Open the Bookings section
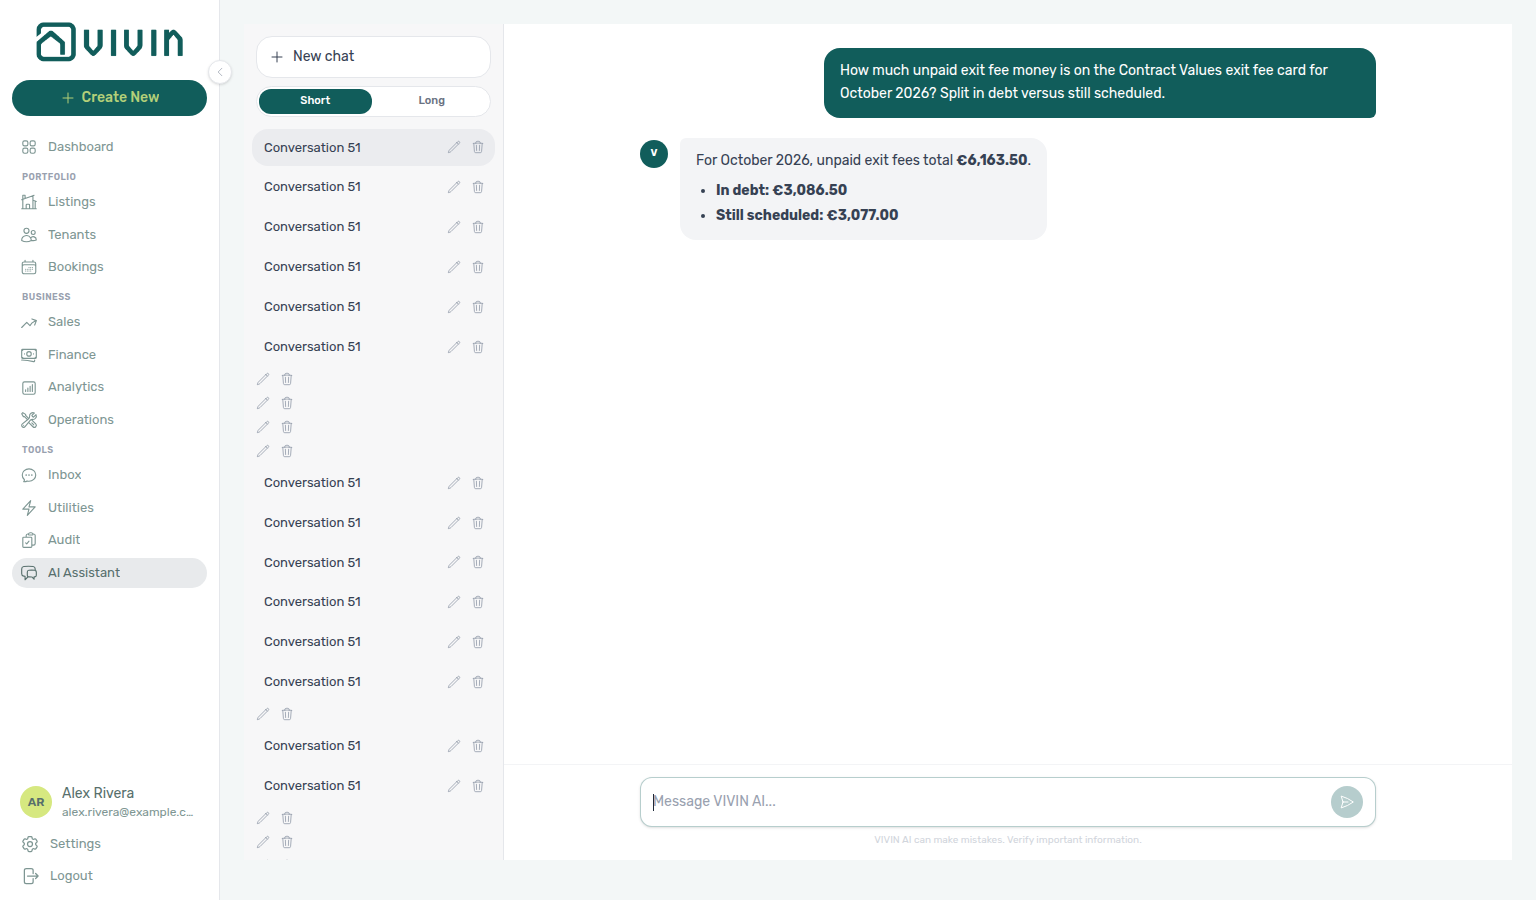This screenshot has width=1536, height=900. pos(109,267)
